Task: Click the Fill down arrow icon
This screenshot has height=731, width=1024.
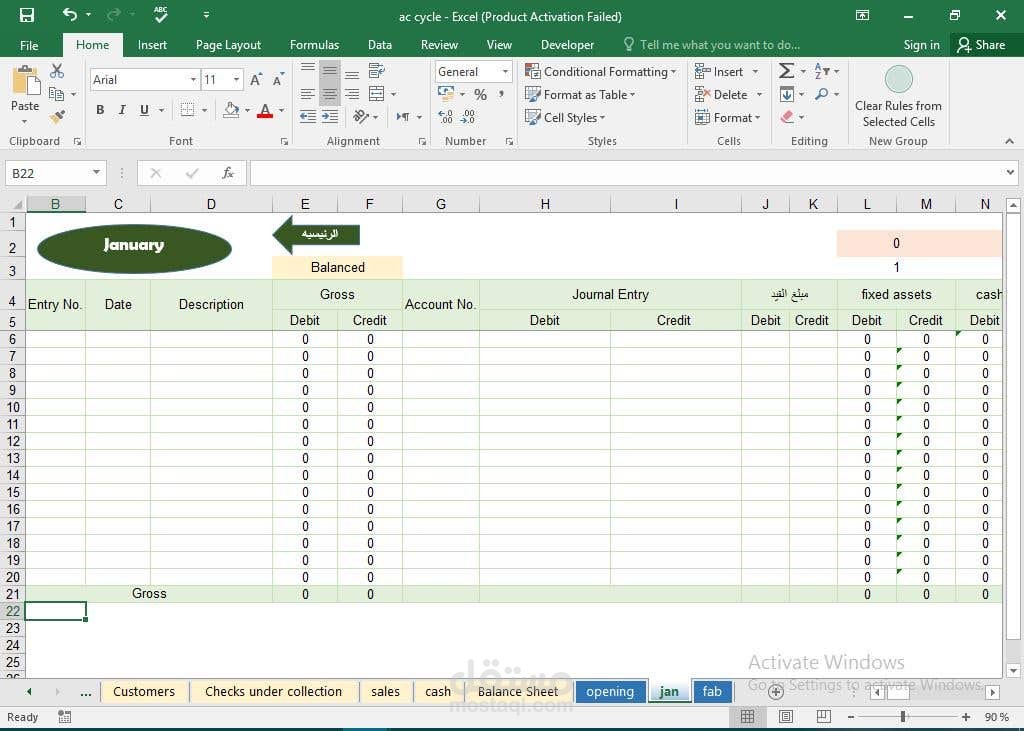Action: [787, 94]
